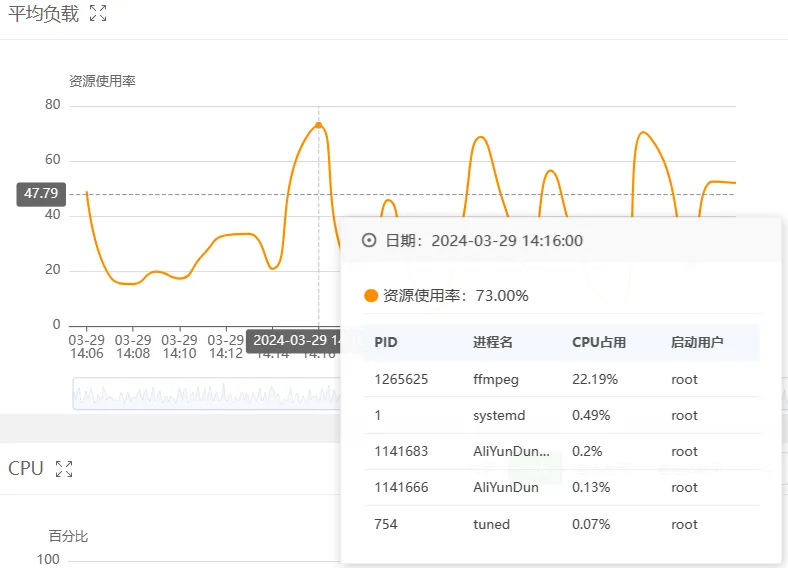
Task: Click the 启动用户 column header
Action: (x=696, y=342)
